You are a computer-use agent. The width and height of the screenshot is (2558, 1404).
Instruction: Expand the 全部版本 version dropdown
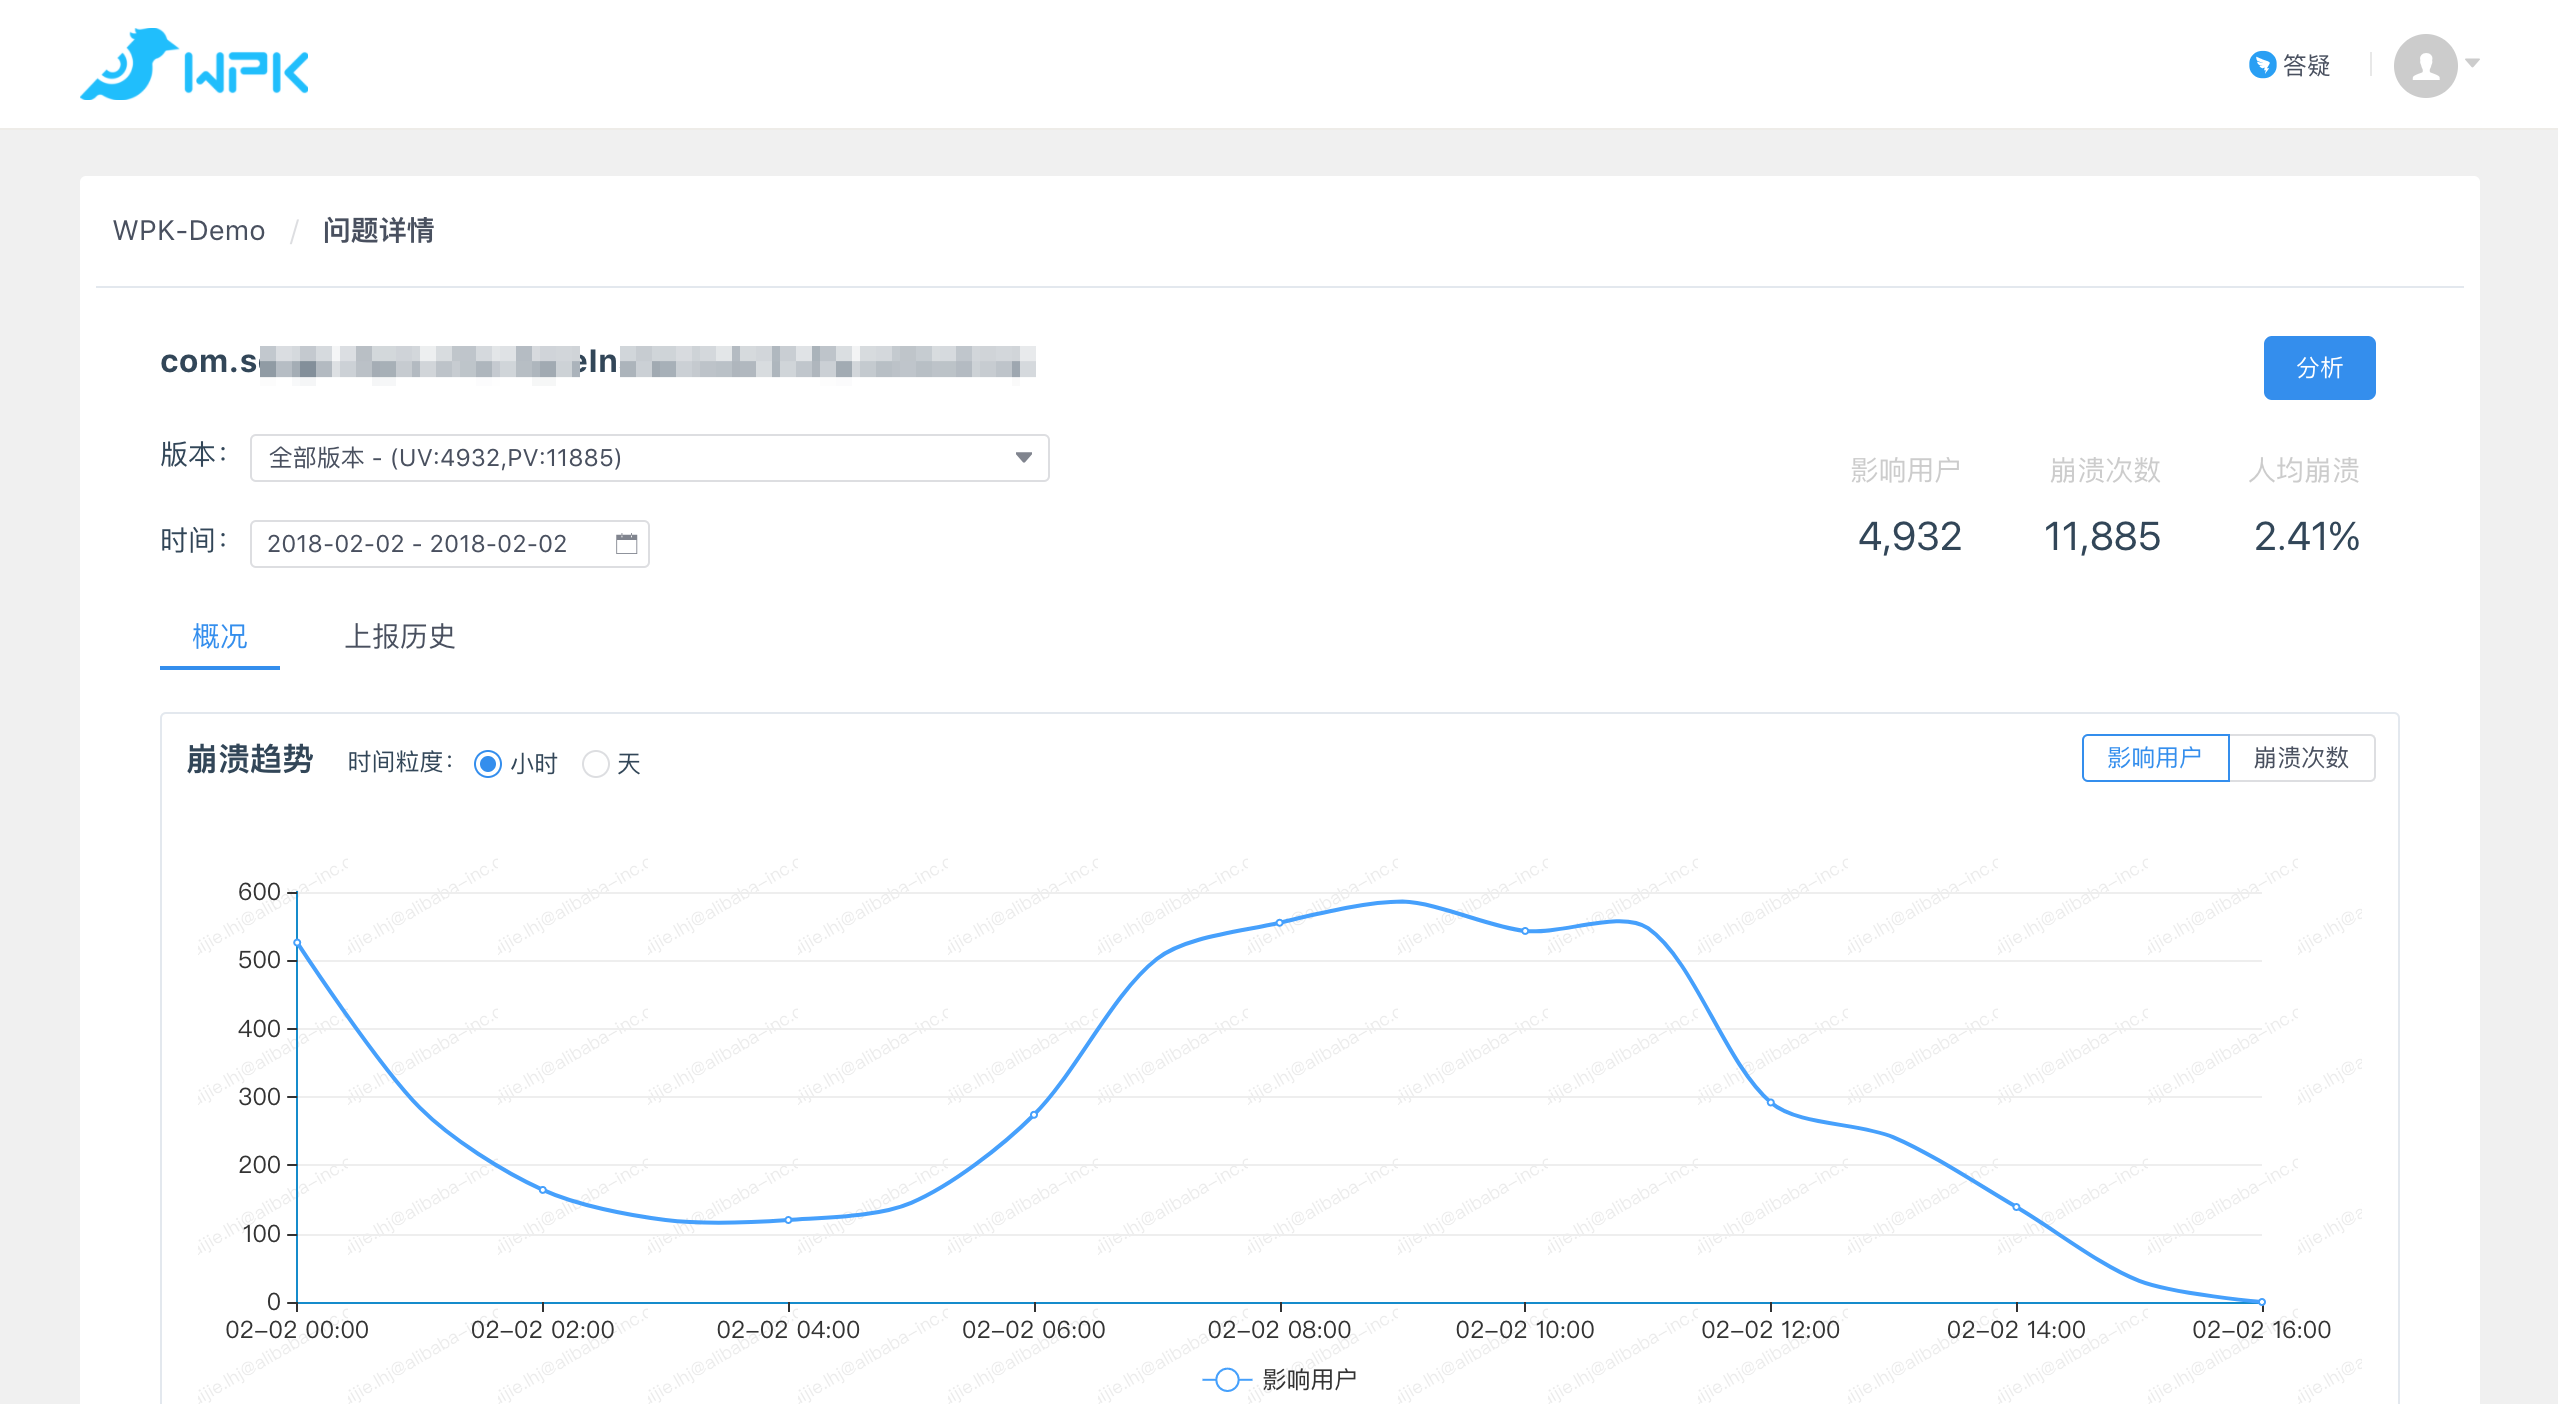point(649,458)
